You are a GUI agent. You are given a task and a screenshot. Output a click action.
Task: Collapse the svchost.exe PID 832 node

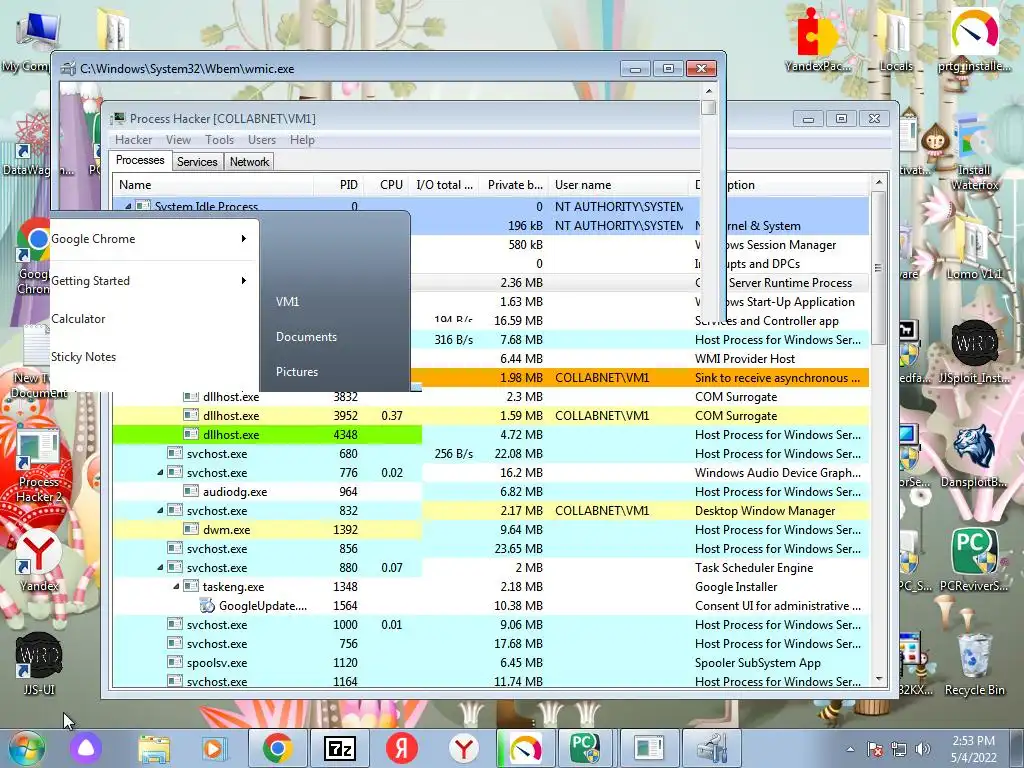pyautogui.click(x=160, y=510)
